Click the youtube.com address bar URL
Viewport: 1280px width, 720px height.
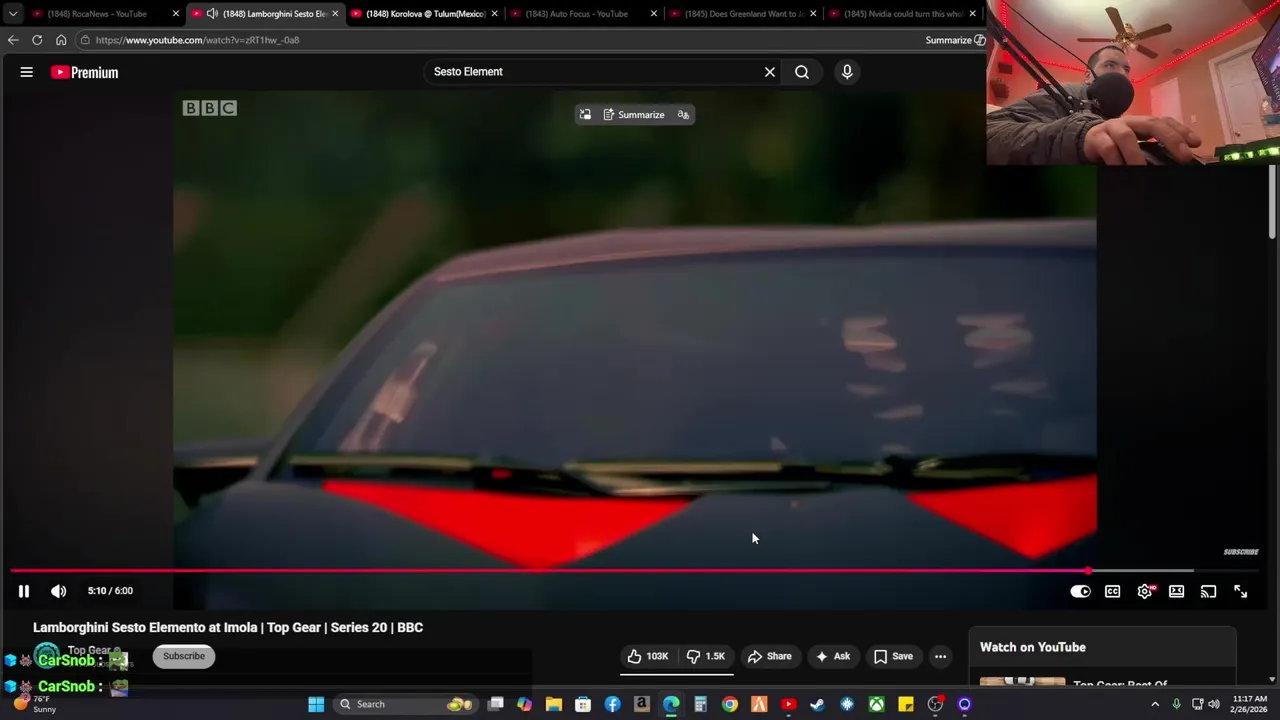tap(197, 40)
